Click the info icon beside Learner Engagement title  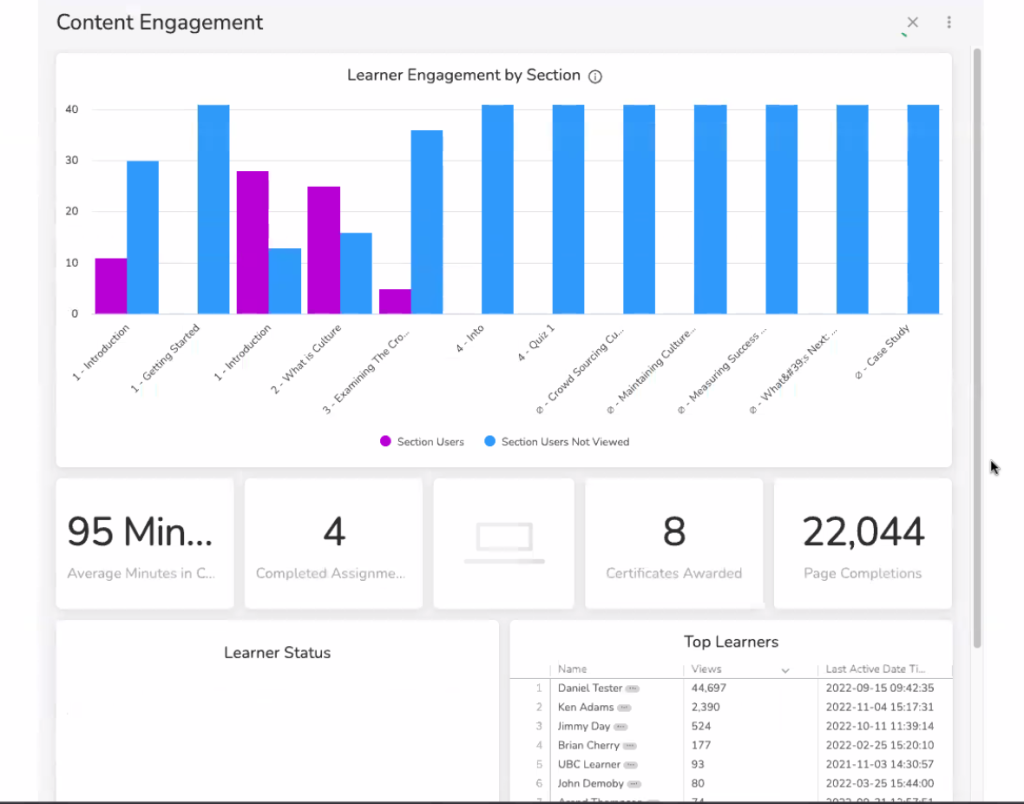tap(595, 76)
